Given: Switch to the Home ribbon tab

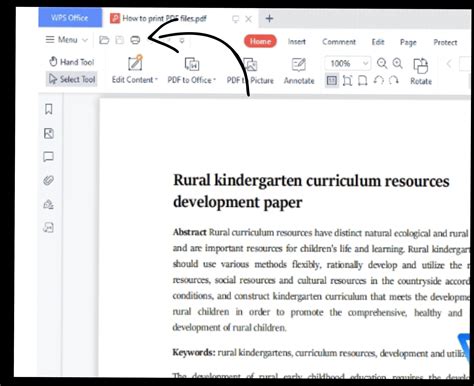Looking at the screenshot, I should tap(260, 41).
